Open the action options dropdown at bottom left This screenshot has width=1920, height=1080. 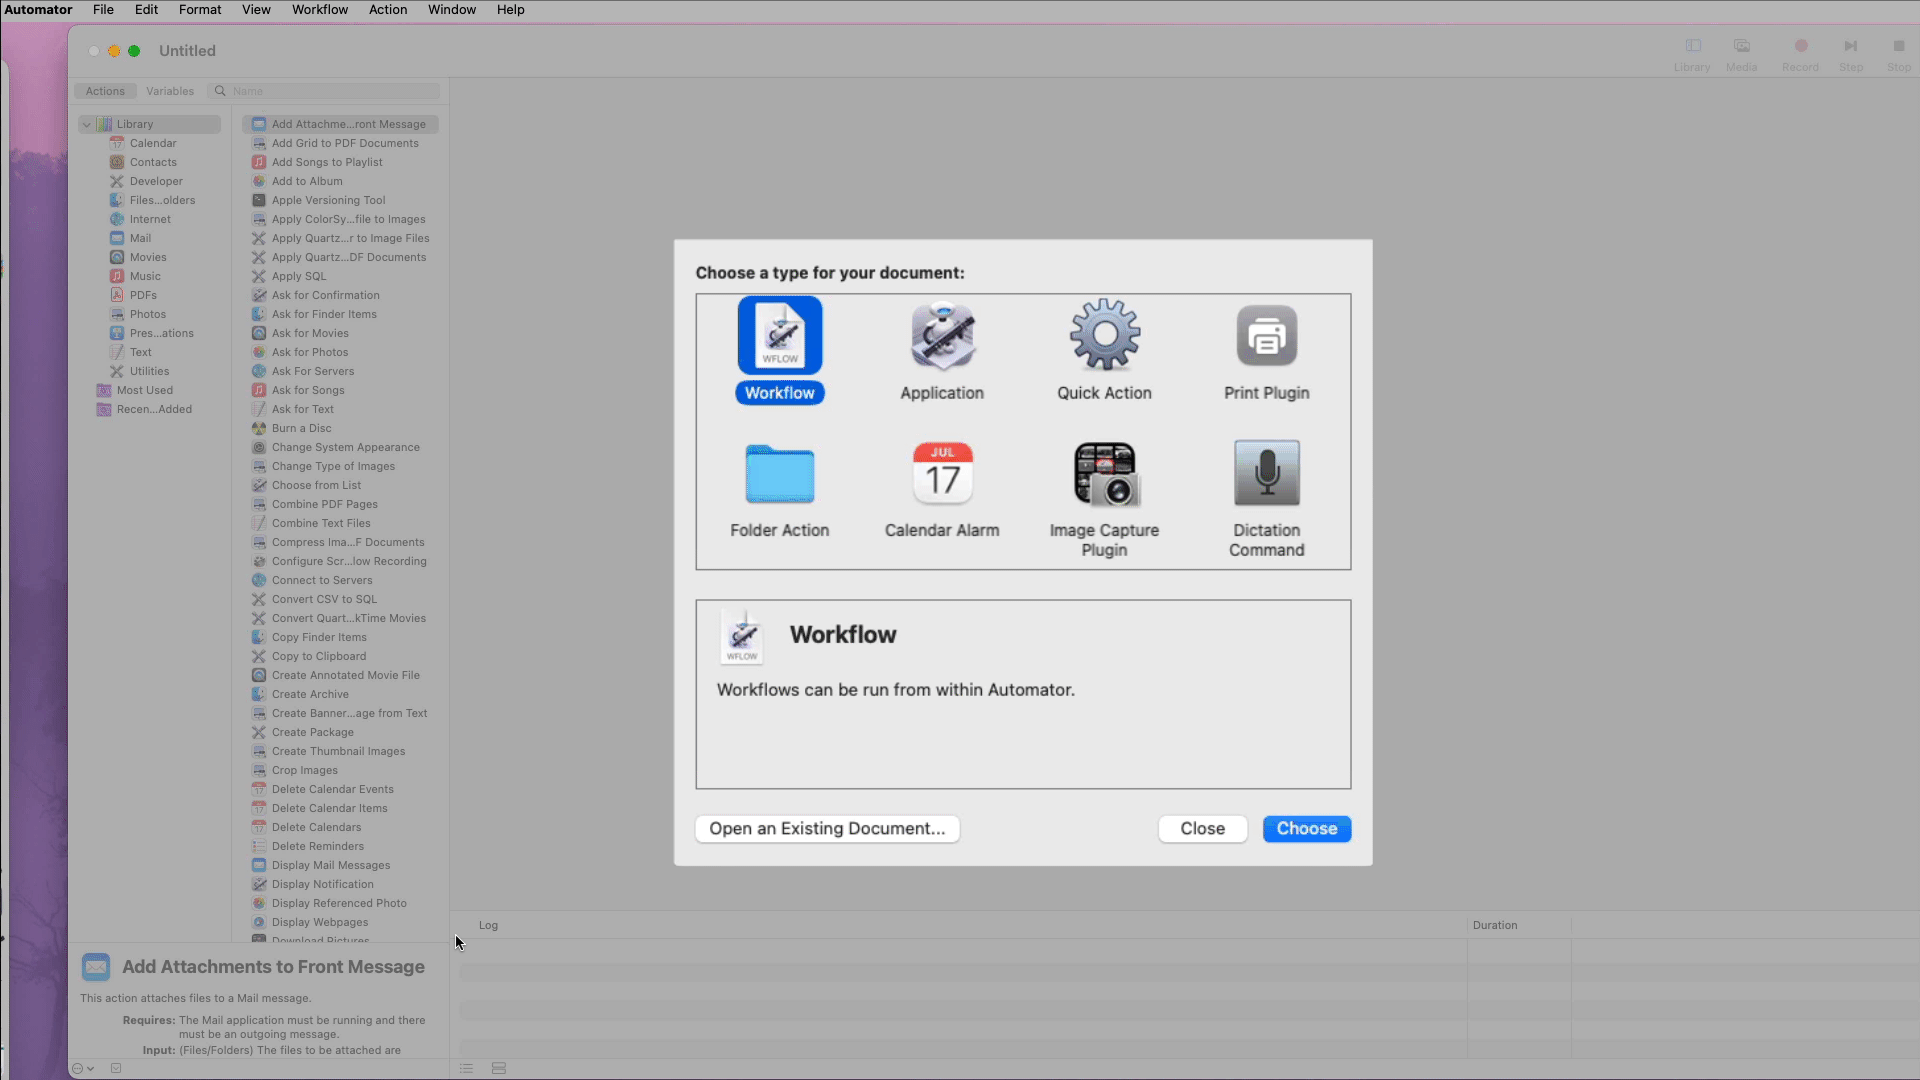coord(83,1068)
